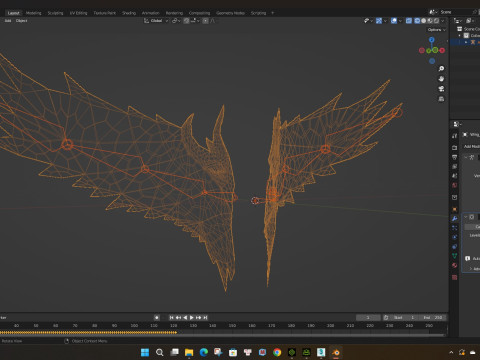This screenshot has height=360, width=480.
Task: Open the viewport shading options dropdown arrow
Action: coord(443,21)
